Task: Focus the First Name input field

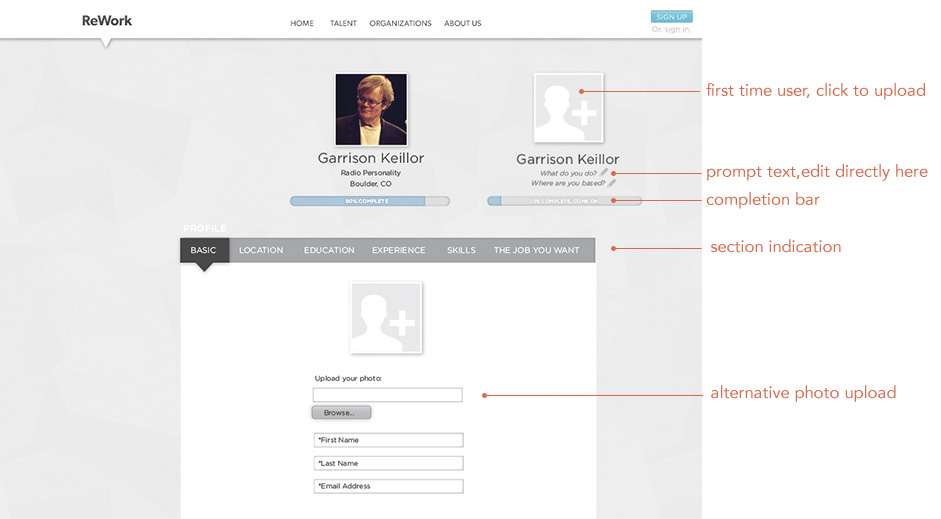Action: [388, 440]
